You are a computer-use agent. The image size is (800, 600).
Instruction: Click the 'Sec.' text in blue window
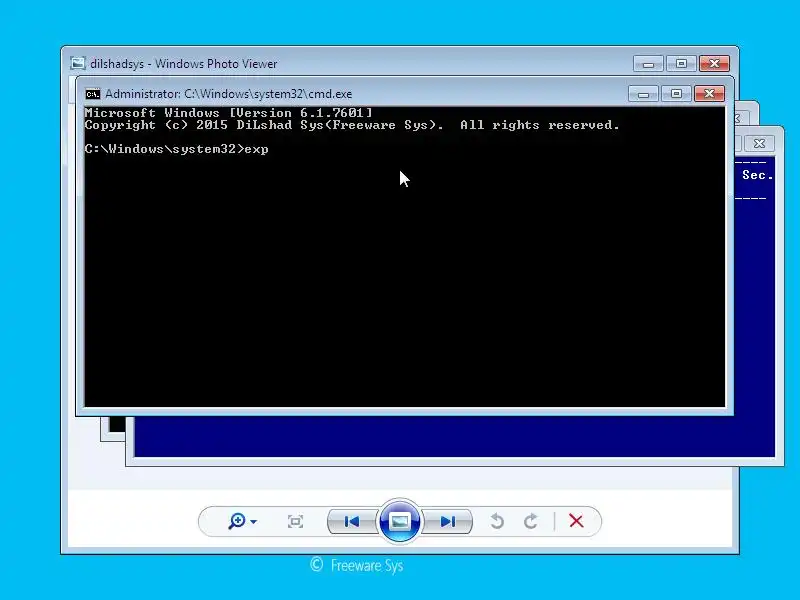(x=757, y=175)
